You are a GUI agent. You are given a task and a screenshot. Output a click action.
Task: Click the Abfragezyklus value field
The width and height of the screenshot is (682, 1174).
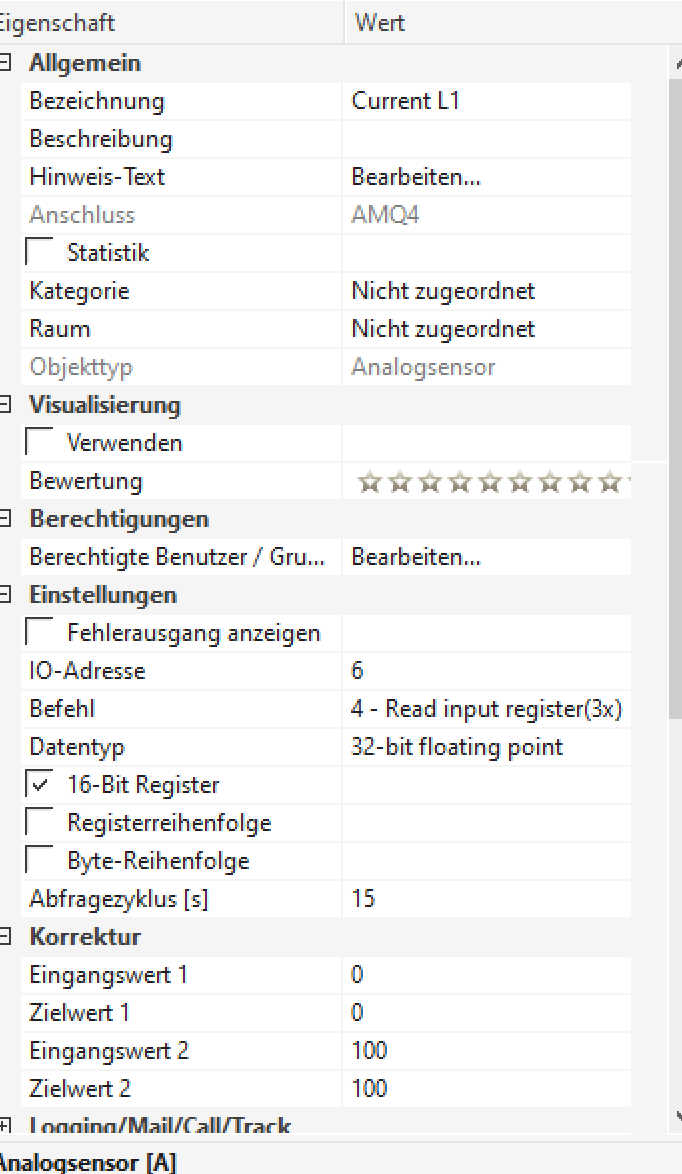coord(486,899)
